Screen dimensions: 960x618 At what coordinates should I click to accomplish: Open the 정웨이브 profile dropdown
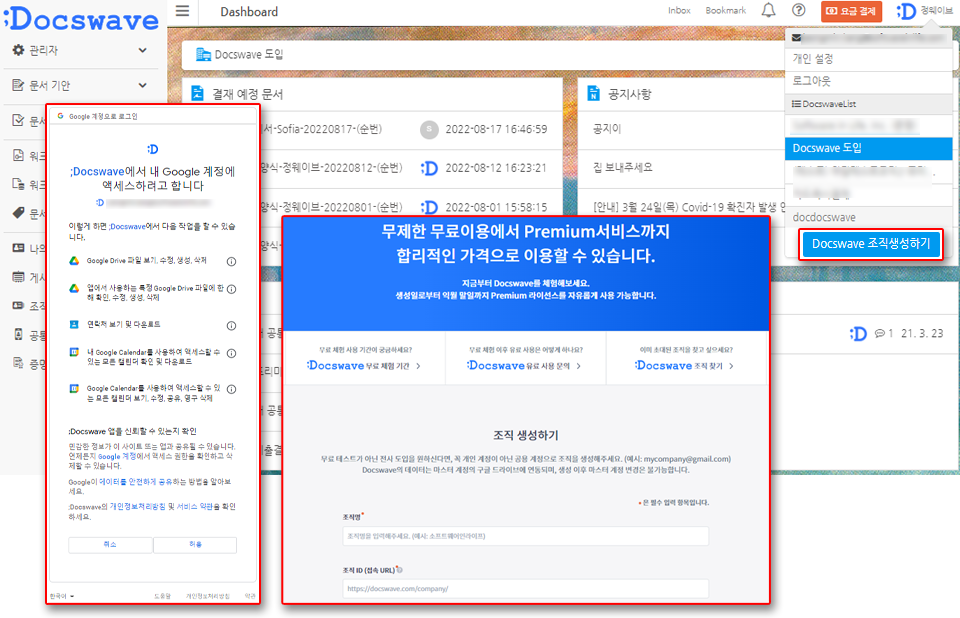924,11
